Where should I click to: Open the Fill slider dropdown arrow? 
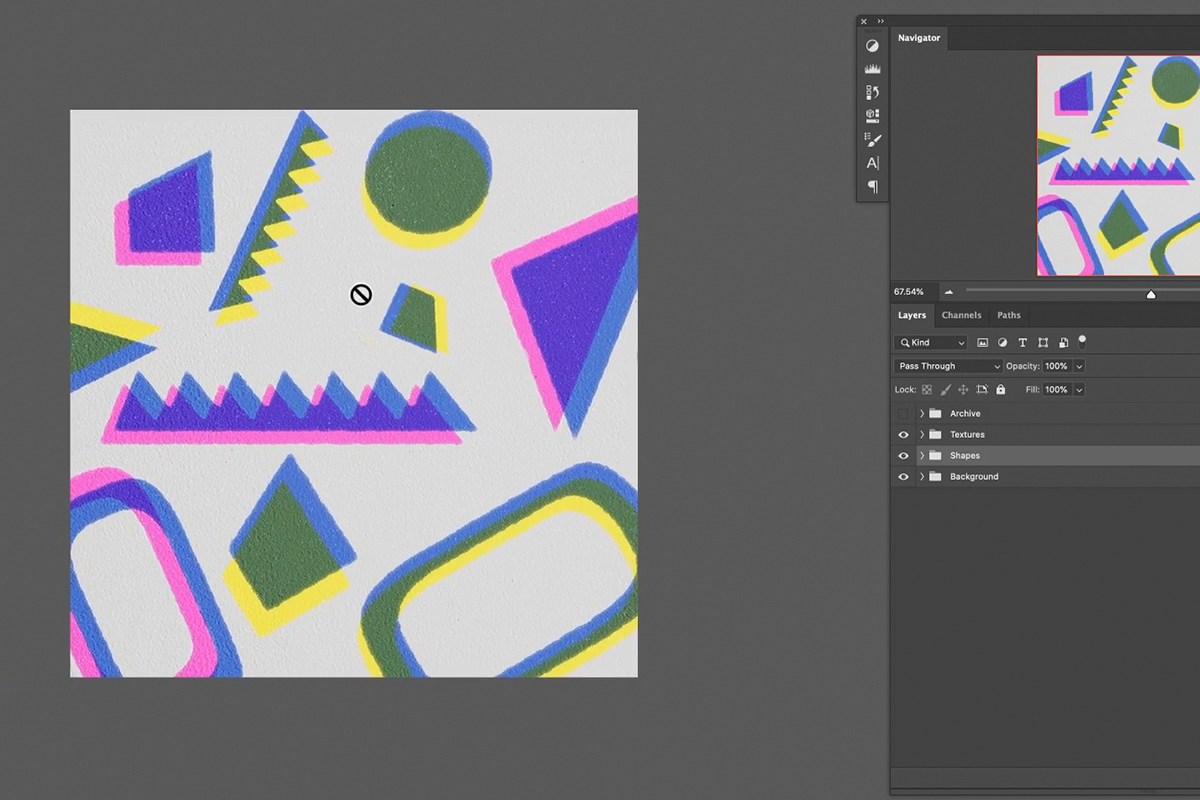pos(1079,390)
